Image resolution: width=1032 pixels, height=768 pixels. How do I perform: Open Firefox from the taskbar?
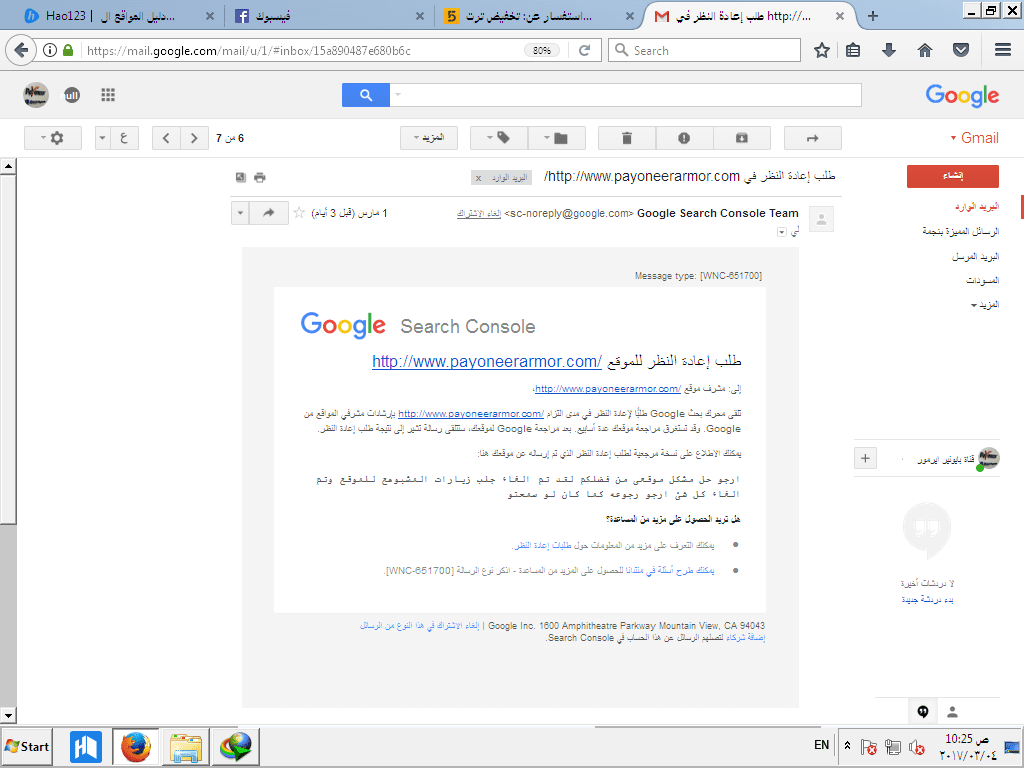136,747
